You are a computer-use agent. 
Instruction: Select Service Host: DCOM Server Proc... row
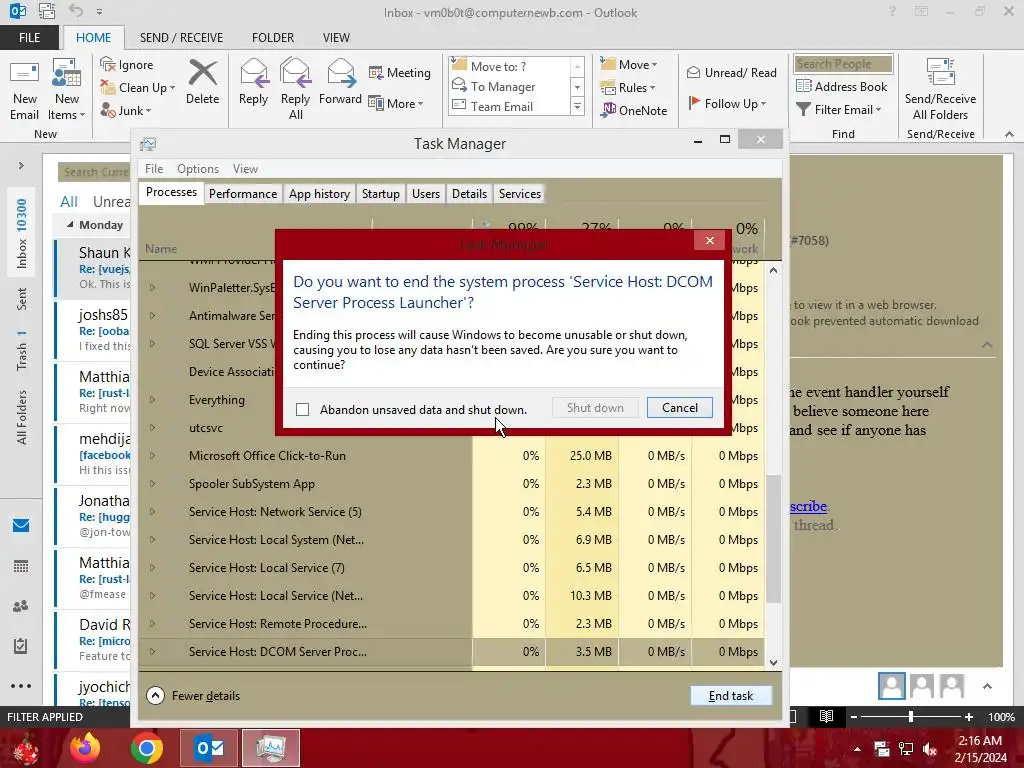coord(451,652)
